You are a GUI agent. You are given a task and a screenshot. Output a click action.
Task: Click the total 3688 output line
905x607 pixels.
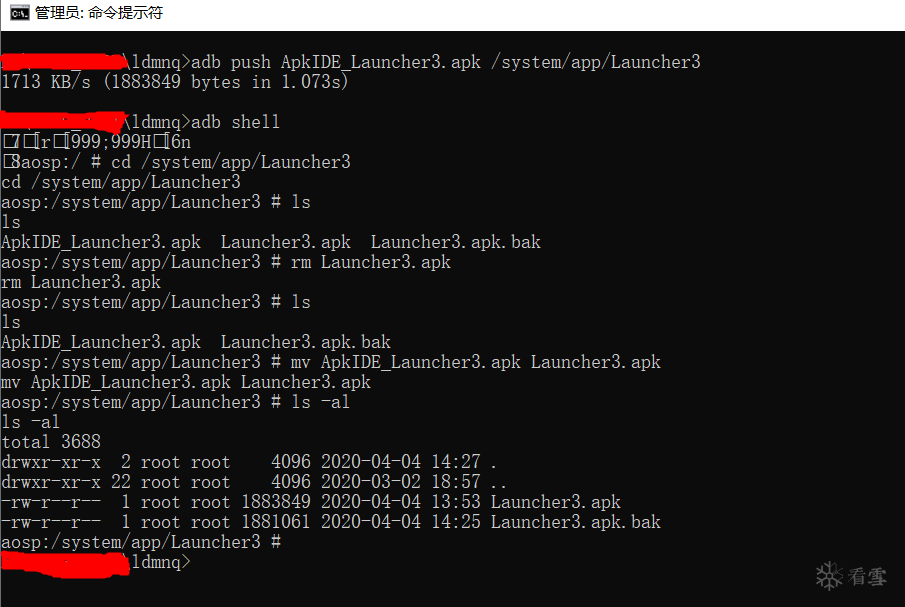[51, 442]
